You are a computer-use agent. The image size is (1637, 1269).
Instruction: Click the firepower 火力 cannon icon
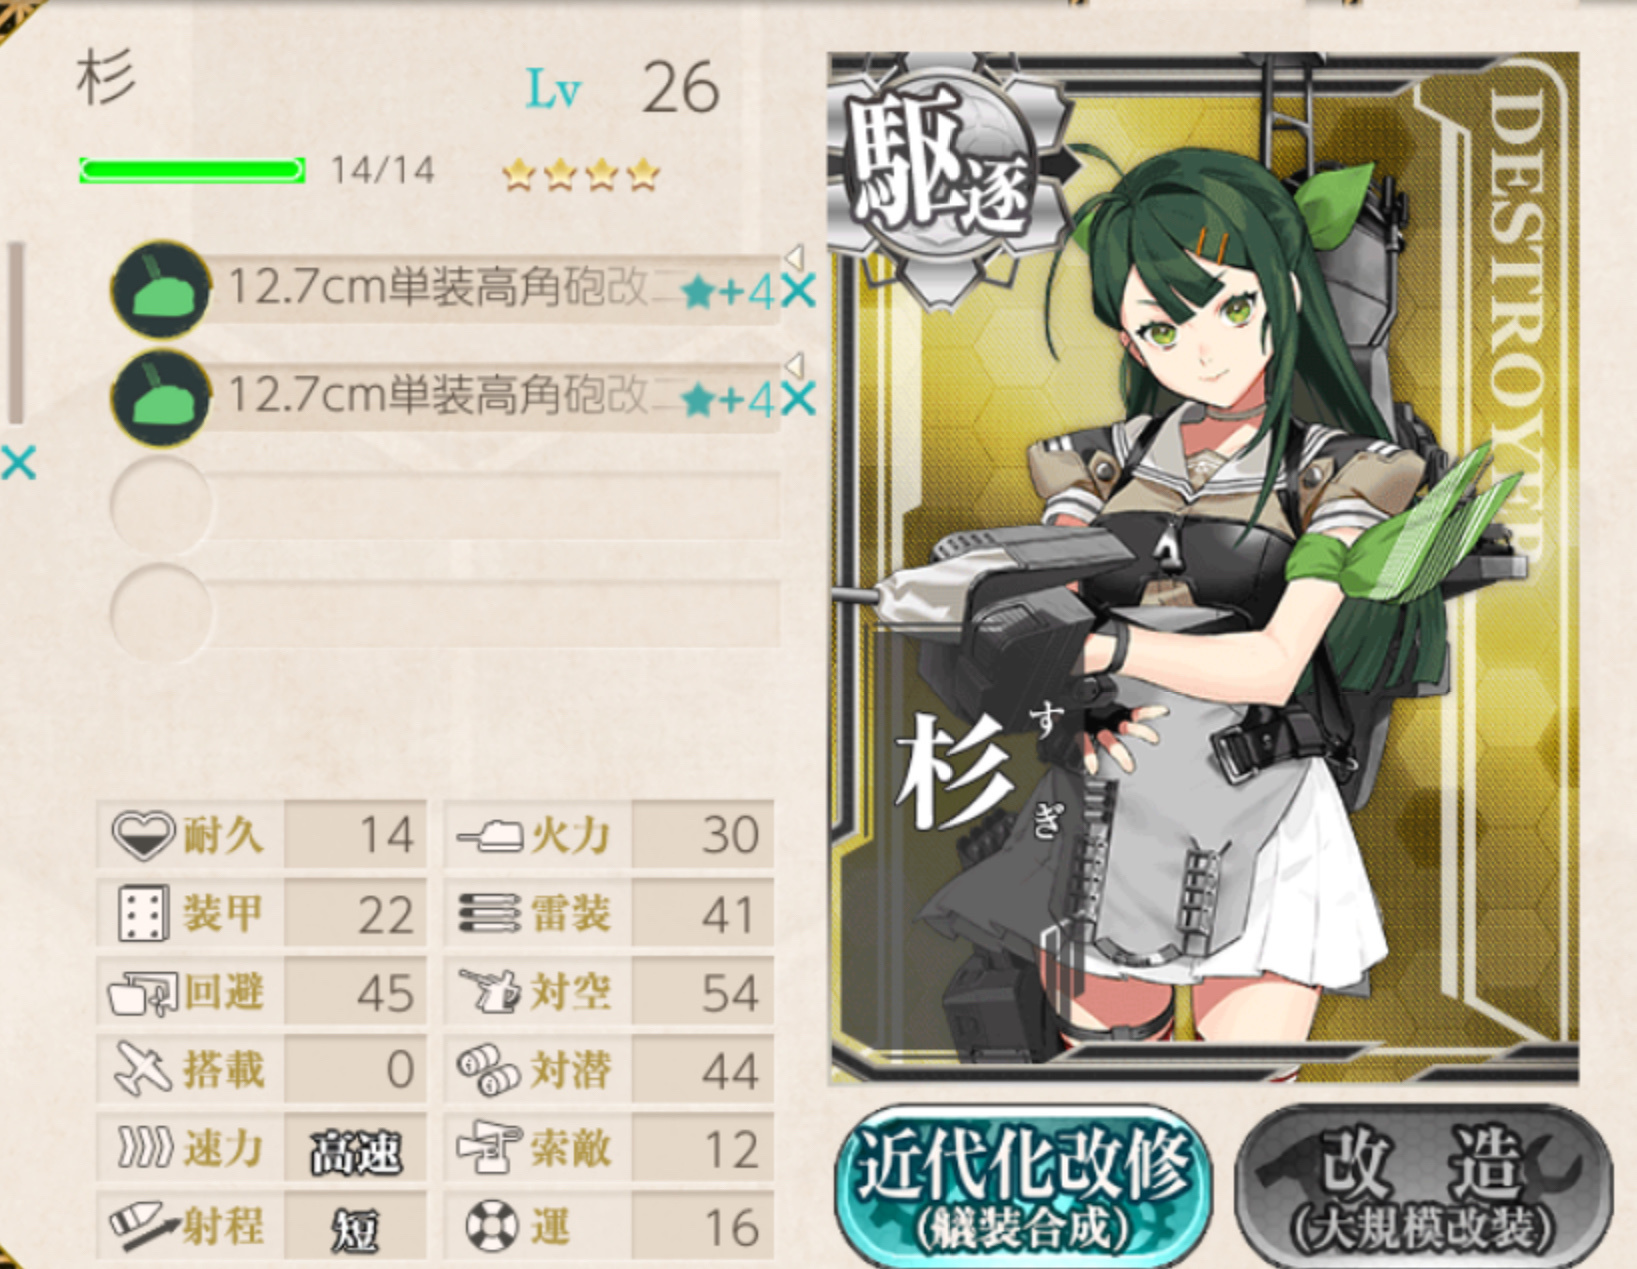(490, 835)
